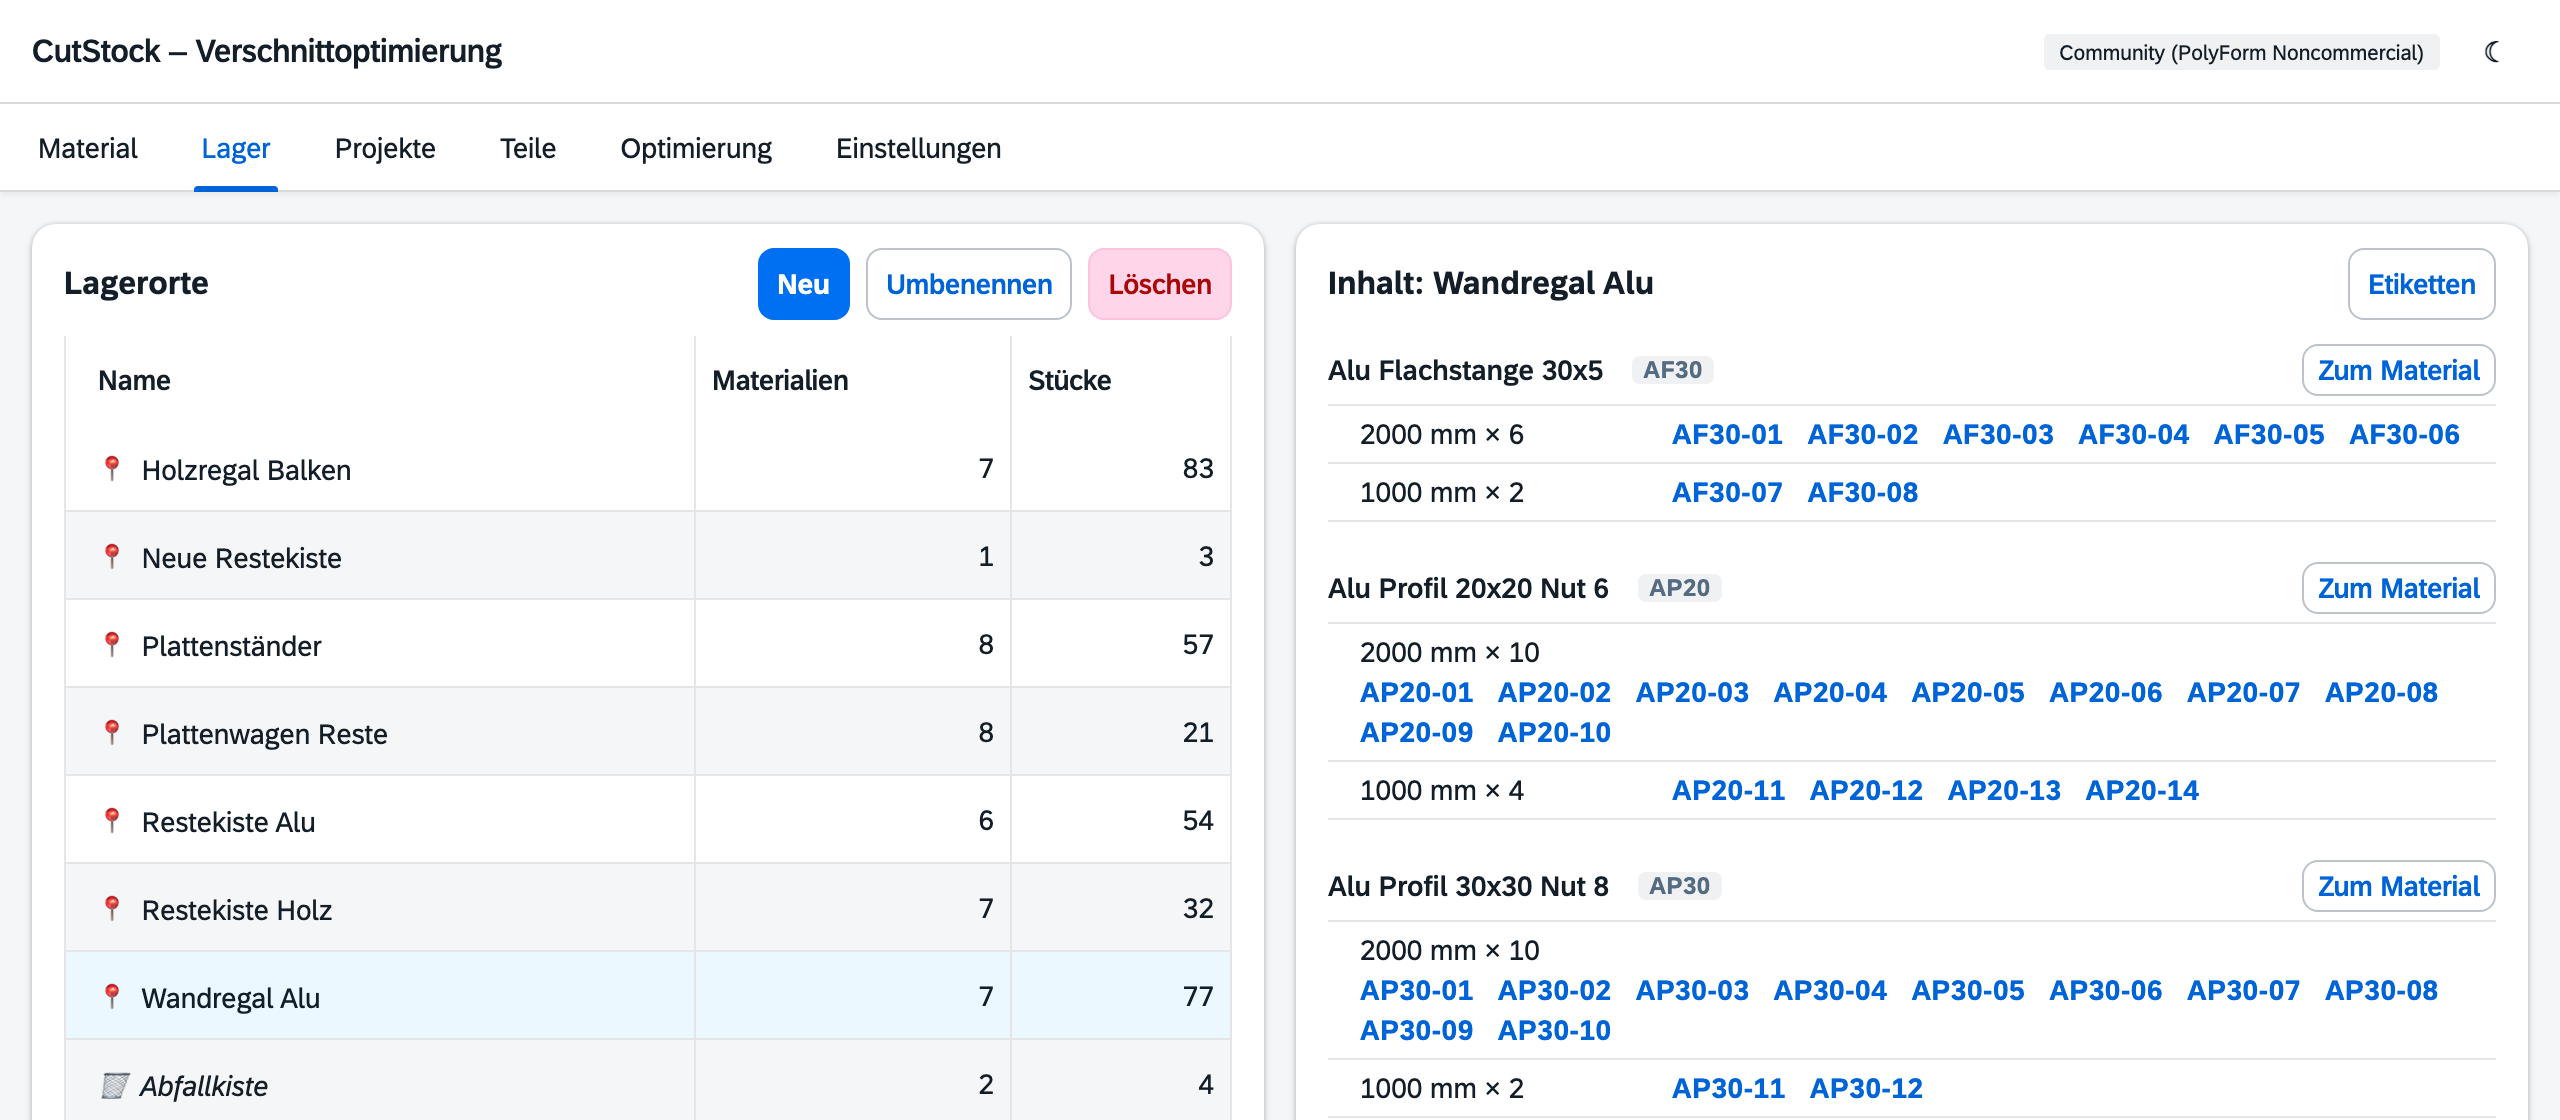Click Stücke value 83 of Holzregal Balken
Image resolution: width=2560 pixels, height=1120 pixels.
coord(1198,468)
